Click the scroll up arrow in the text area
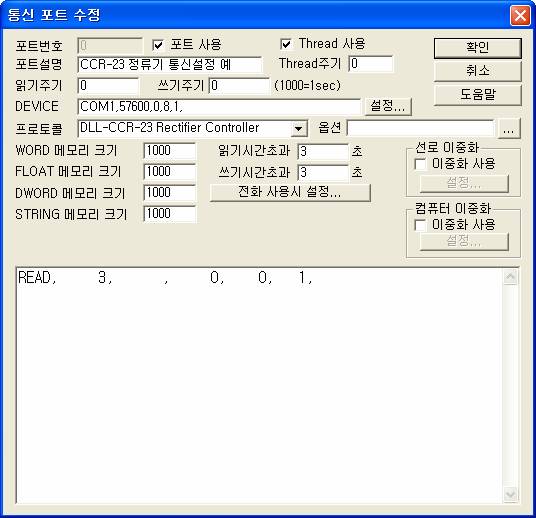The height and width of the screenshot is (518, 536). (x=510, y=277)
